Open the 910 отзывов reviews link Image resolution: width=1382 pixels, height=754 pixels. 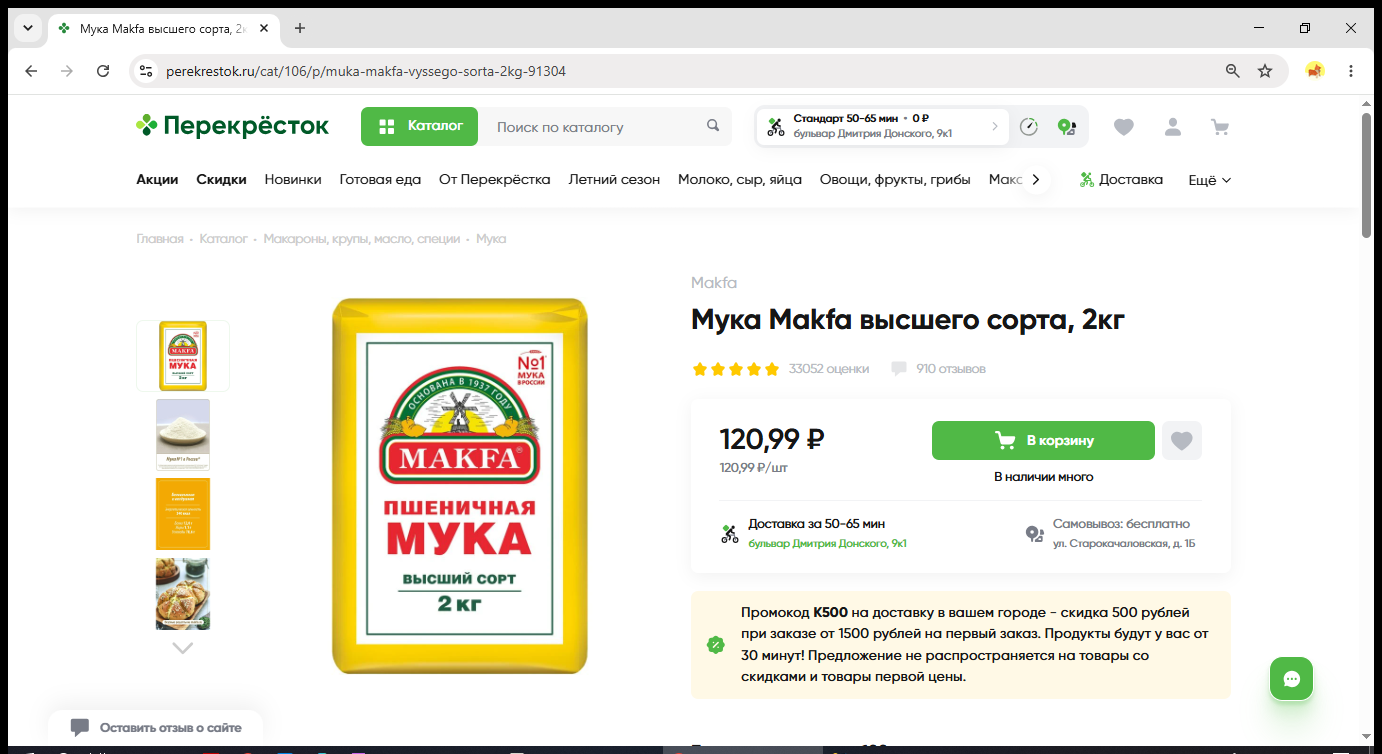(950, 369)
